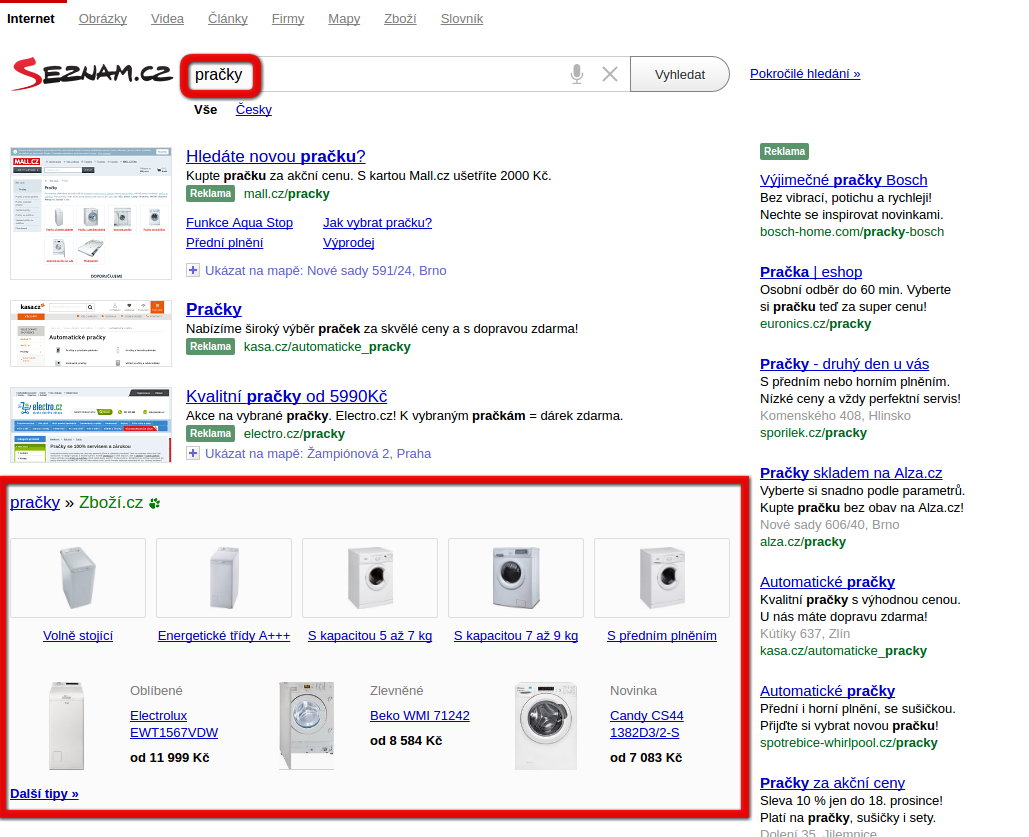Click the green paw icon next to Zboží.cz
The image size is (1029, 837).
[155, 504]
